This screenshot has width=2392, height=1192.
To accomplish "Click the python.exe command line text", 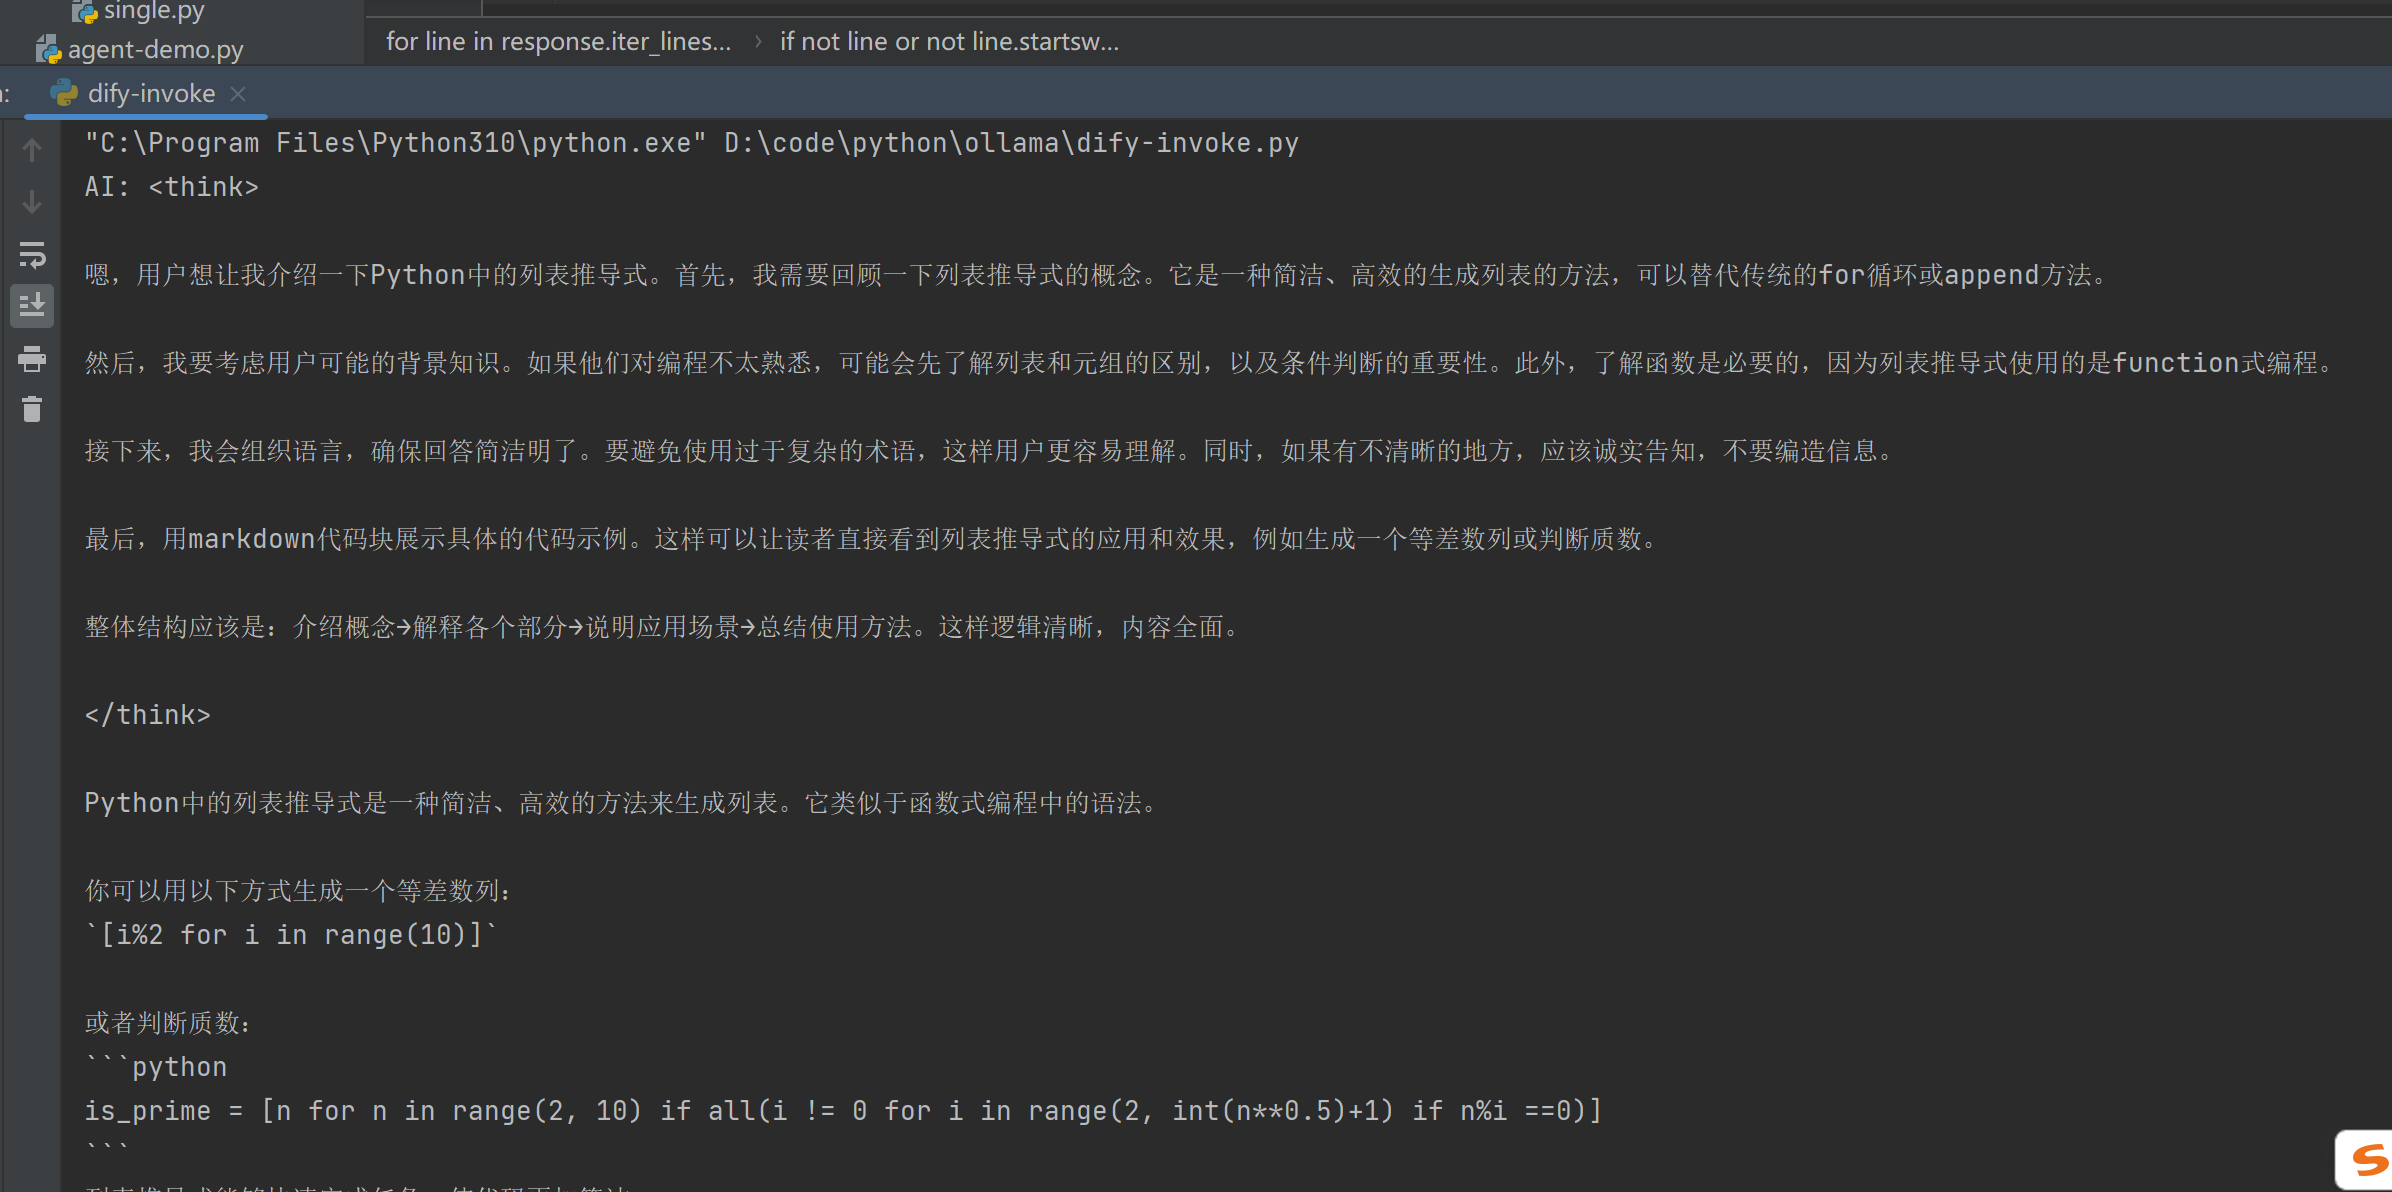I will click(691, 143).
